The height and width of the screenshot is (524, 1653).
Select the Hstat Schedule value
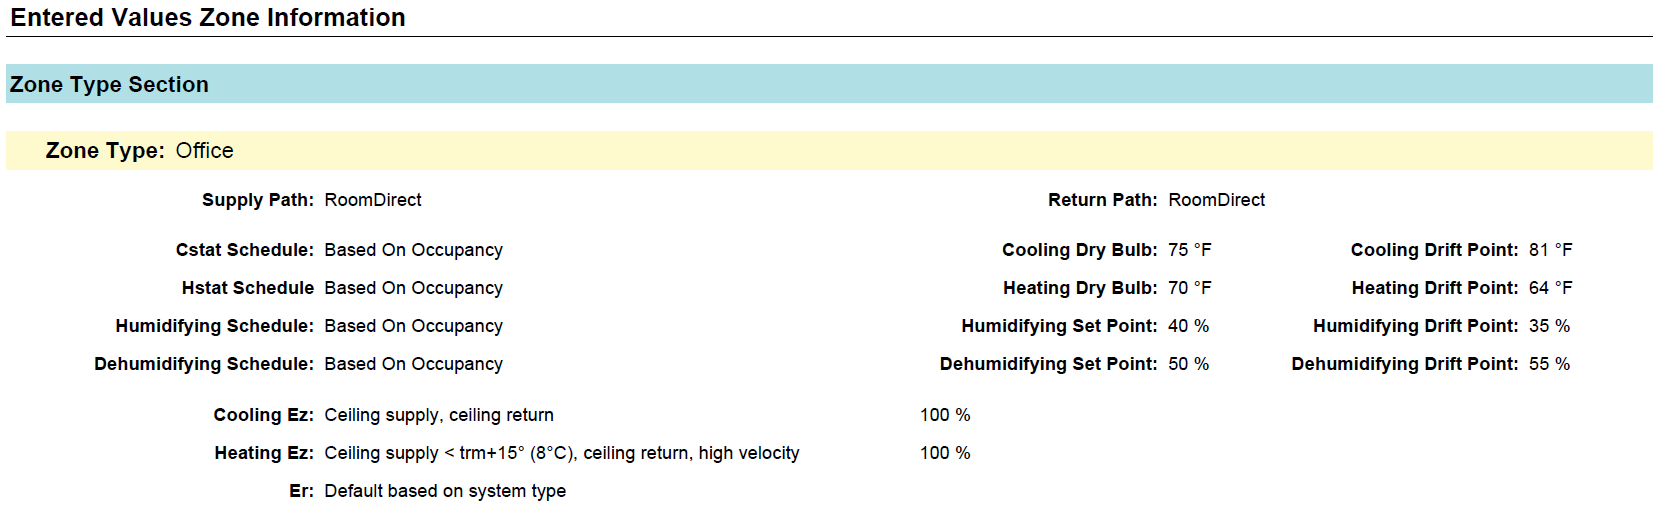click(413, 288)
